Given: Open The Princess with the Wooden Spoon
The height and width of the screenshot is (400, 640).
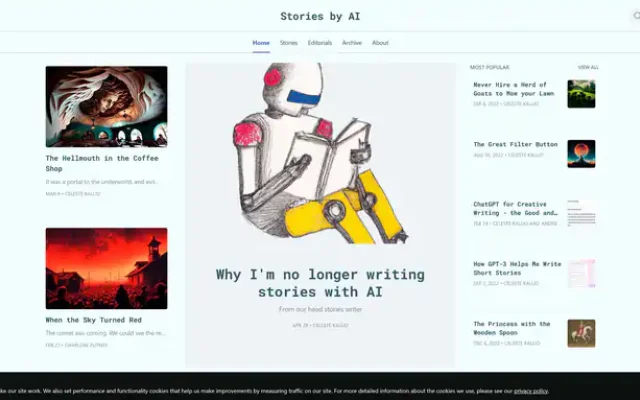Looking at the screenshot, I should [512, 328].
